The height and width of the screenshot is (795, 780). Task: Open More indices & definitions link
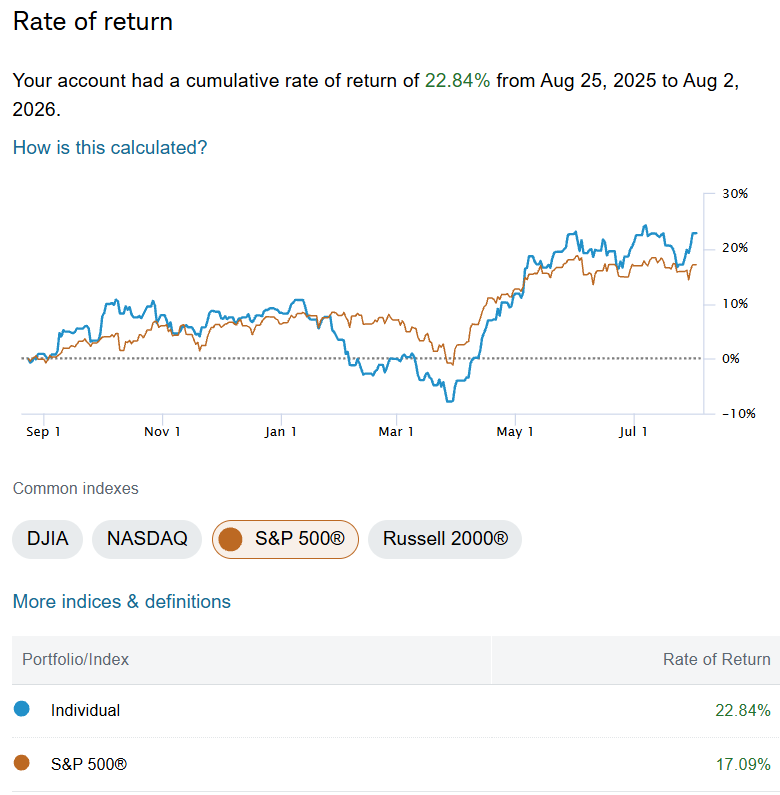point(122,601)
